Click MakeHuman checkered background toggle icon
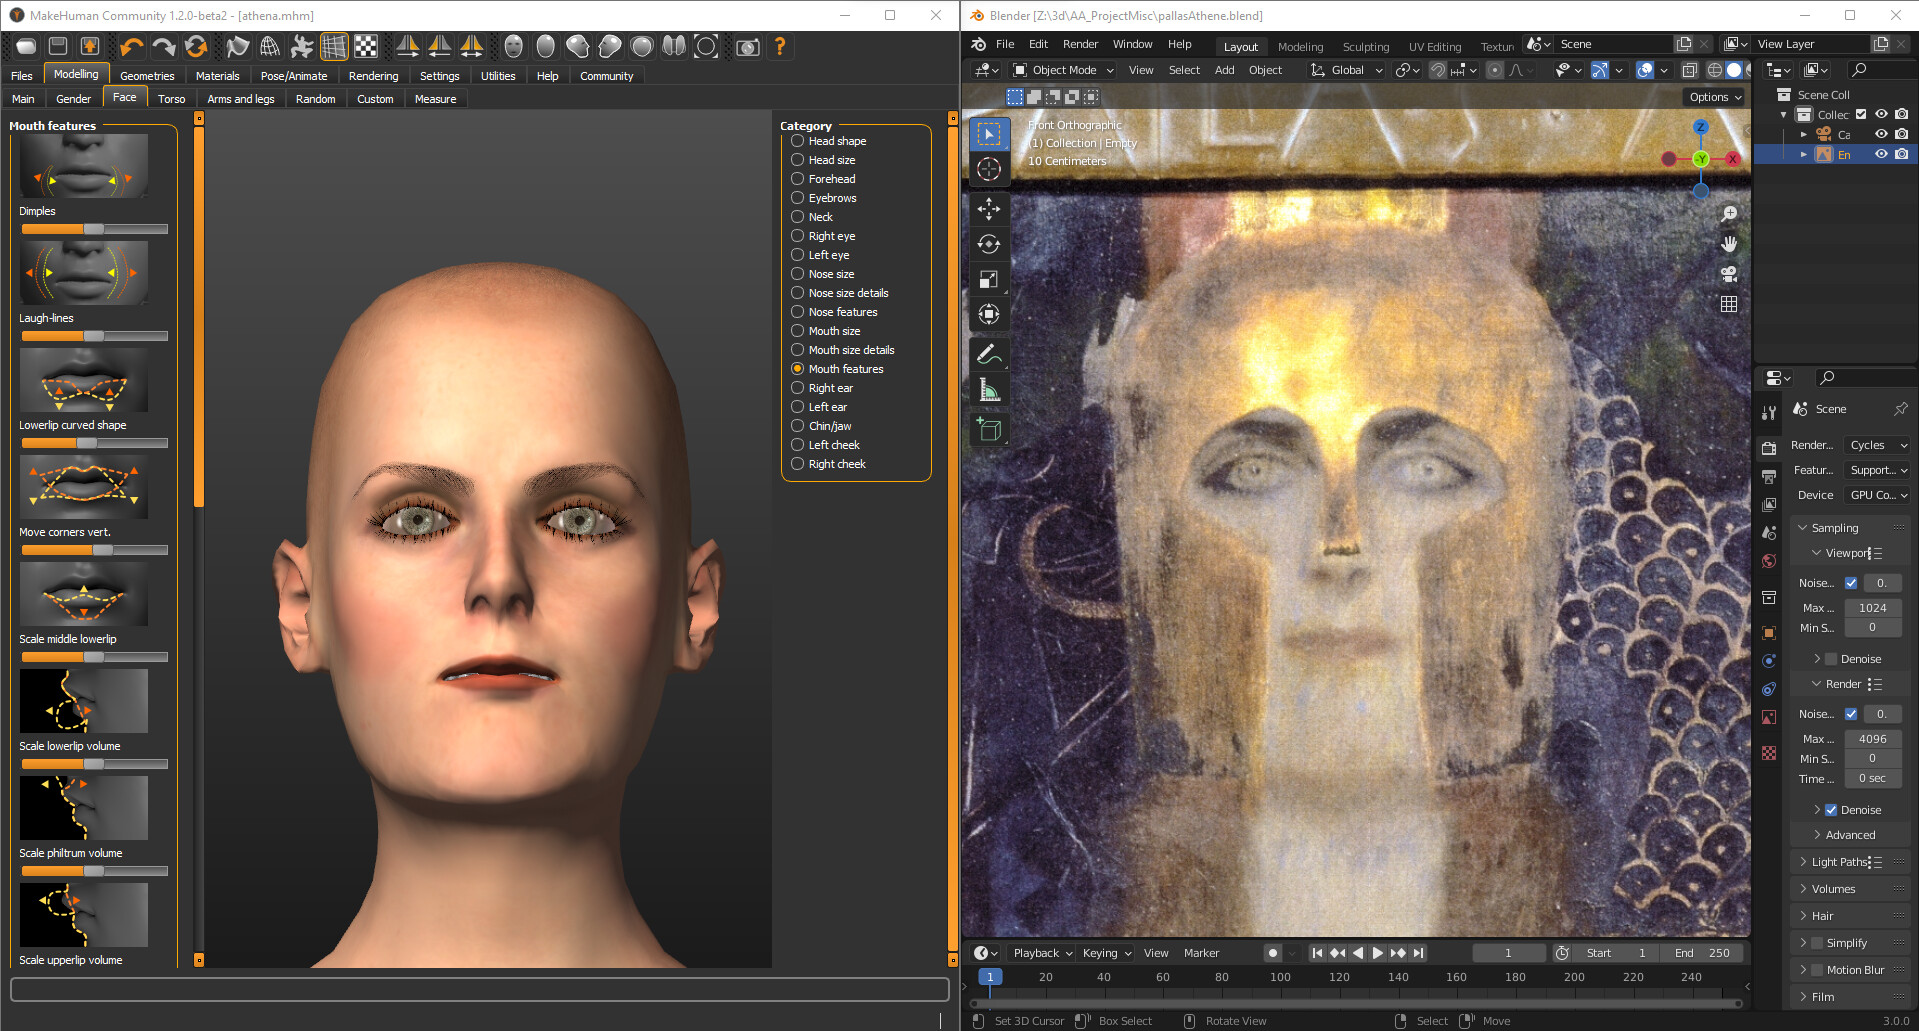Screen dimensions: 1919x1031 click(366, 46)
